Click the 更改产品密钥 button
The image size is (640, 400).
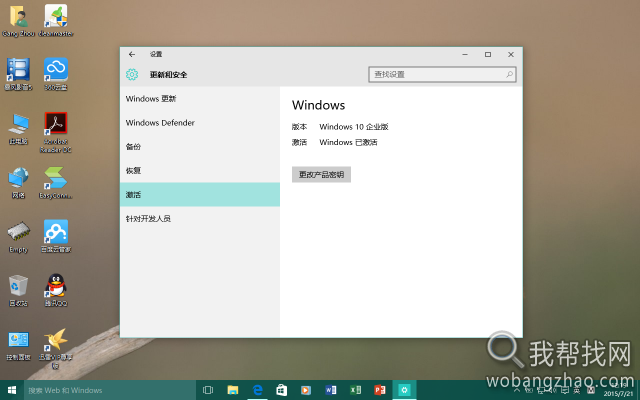point(321,175)
